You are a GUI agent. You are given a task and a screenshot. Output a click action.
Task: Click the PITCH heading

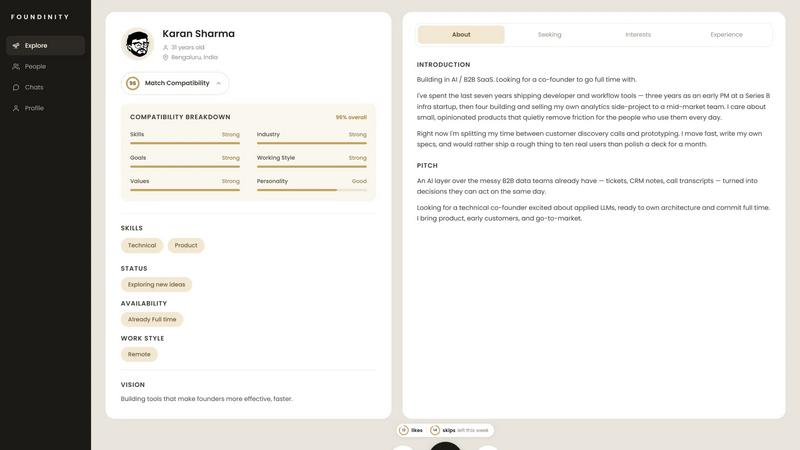tap(427, 166)
